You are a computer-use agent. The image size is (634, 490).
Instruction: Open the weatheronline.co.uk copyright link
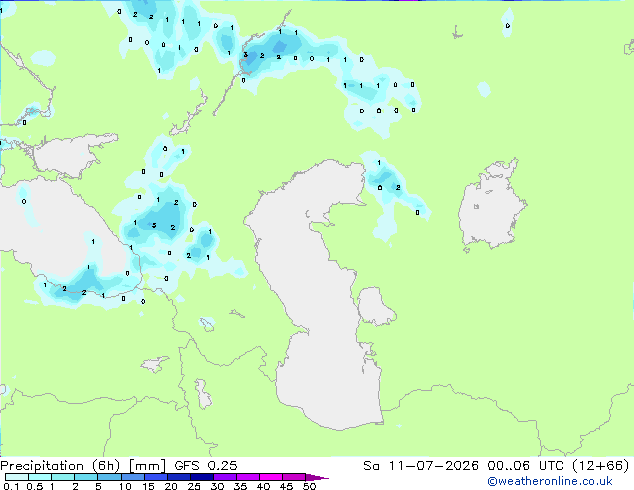coord(549,481)
